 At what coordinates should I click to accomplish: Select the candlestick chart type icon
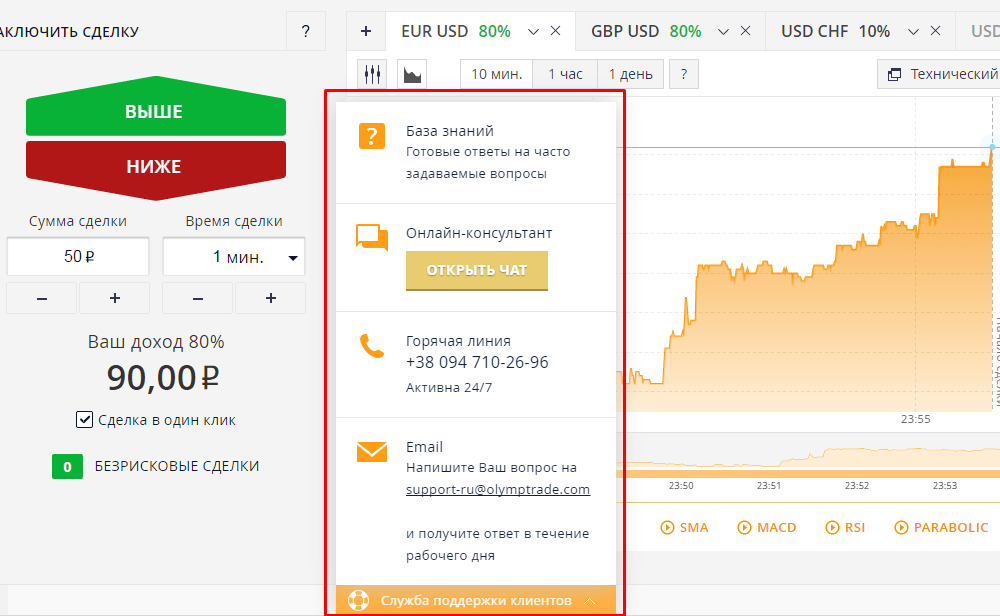coord(372,74)
